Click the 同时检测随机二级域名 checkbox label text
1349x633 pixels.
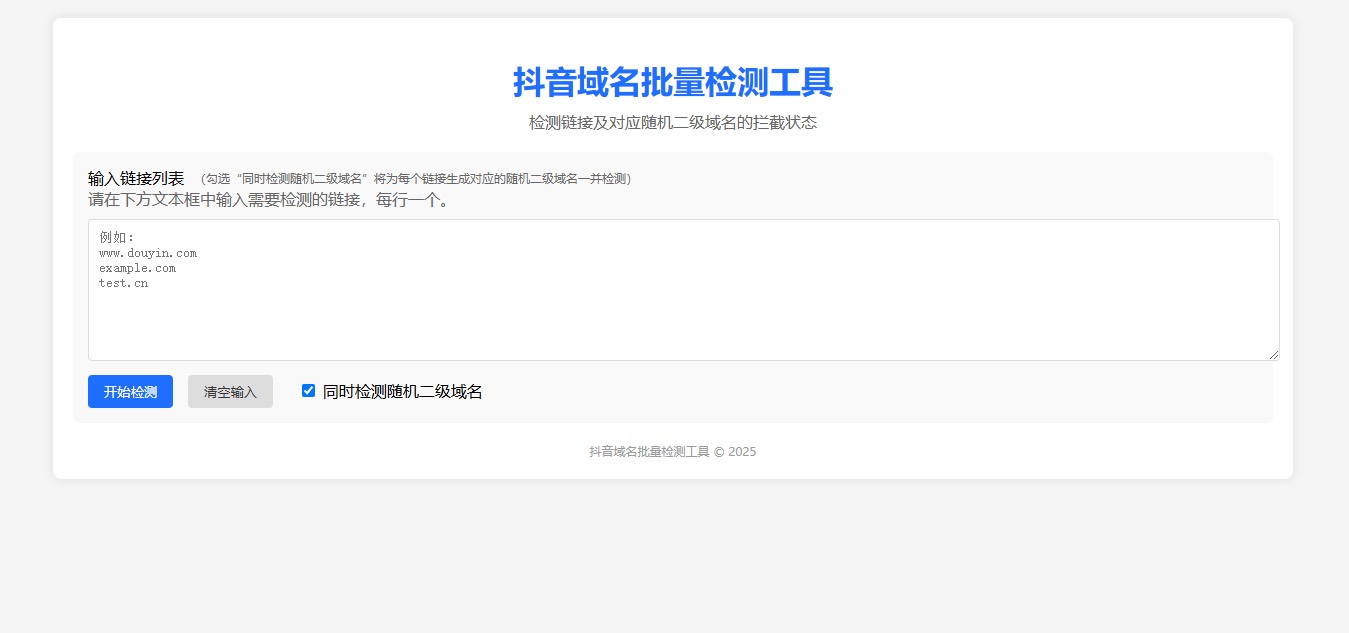[x=403, y=392]
